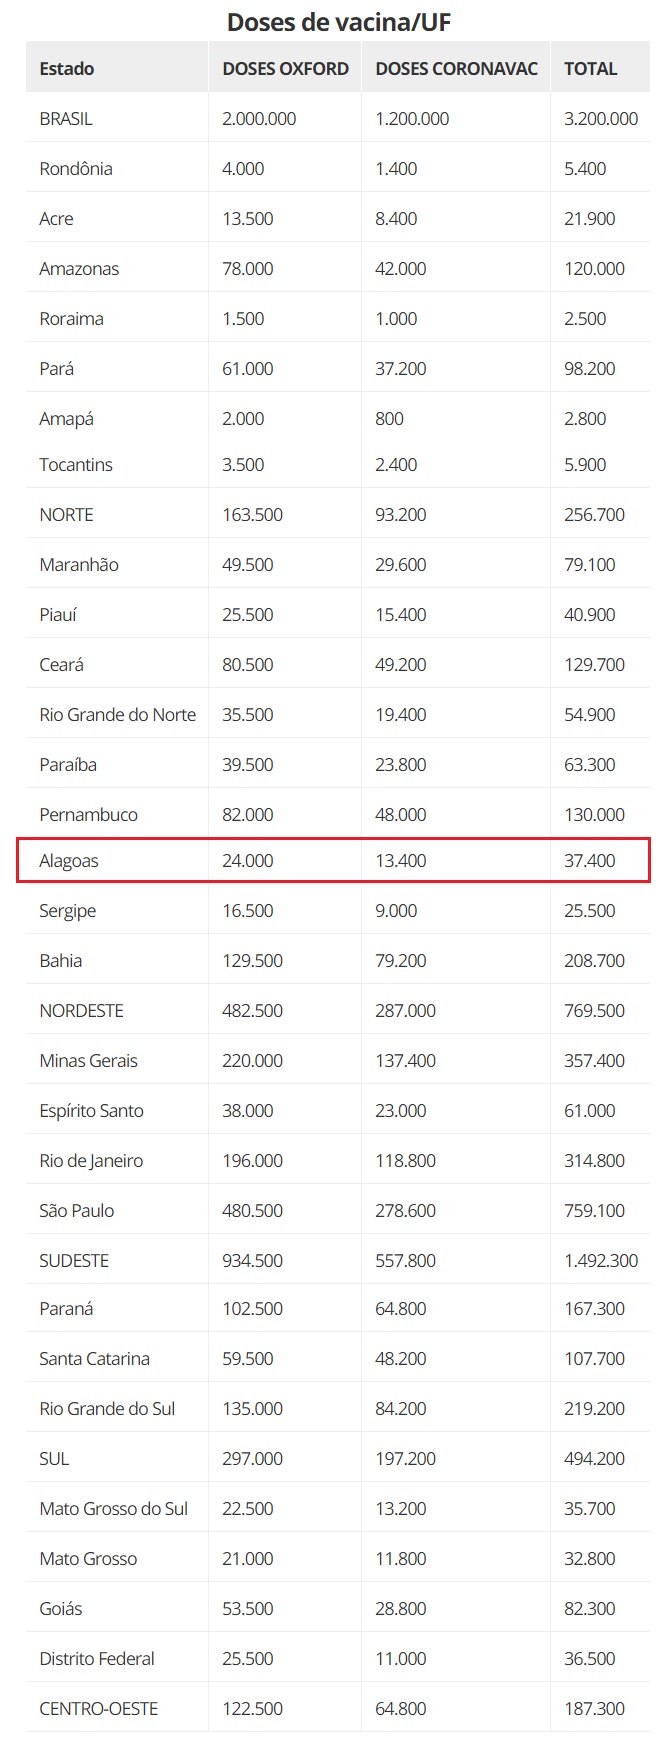Click the DOSES CORONAVAC column header
Screen dimensions: 666x1747
456,69
